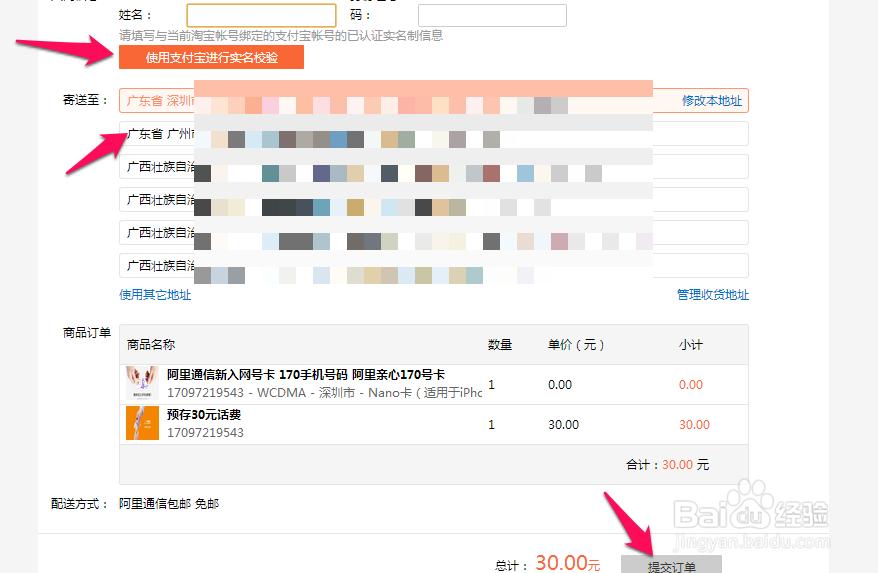Click 修改本地址 link
The height and width of the screenshot is (573, 878).
click(x=712, y=101)
